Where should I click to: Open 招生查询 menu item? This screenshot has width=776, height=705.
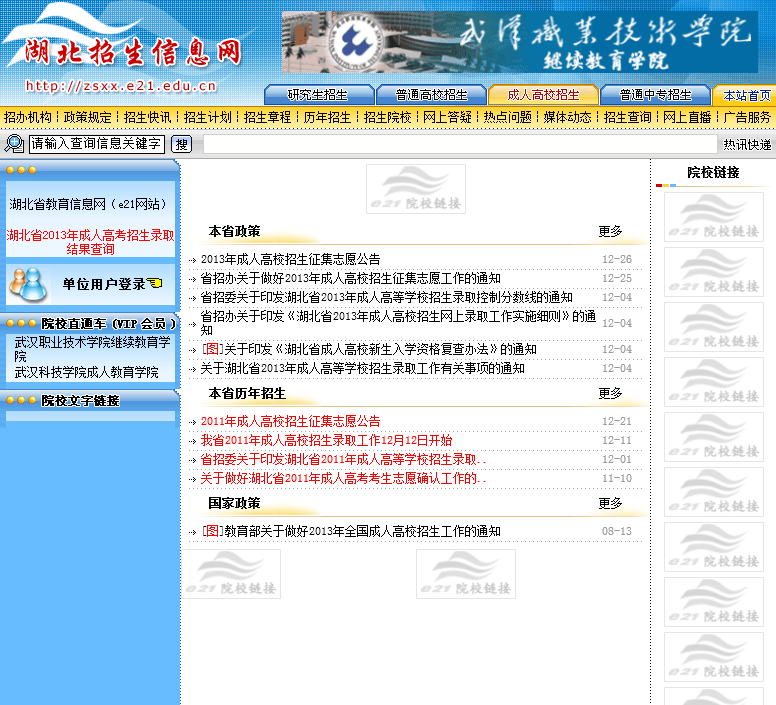(x=628, y=117)
